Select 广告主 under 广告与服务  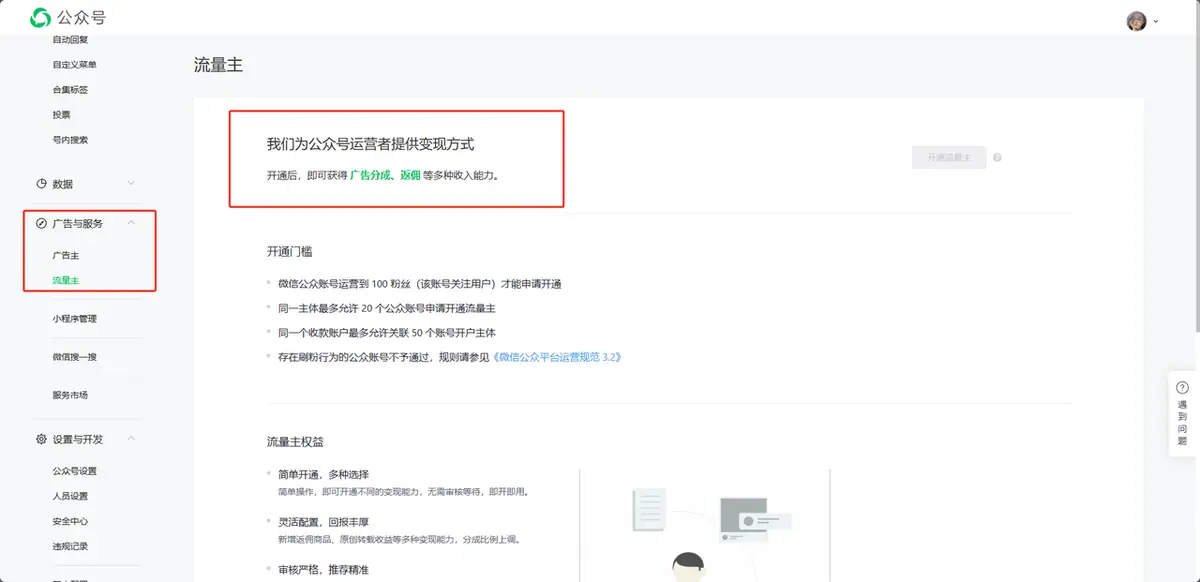(x=66, y=256)
